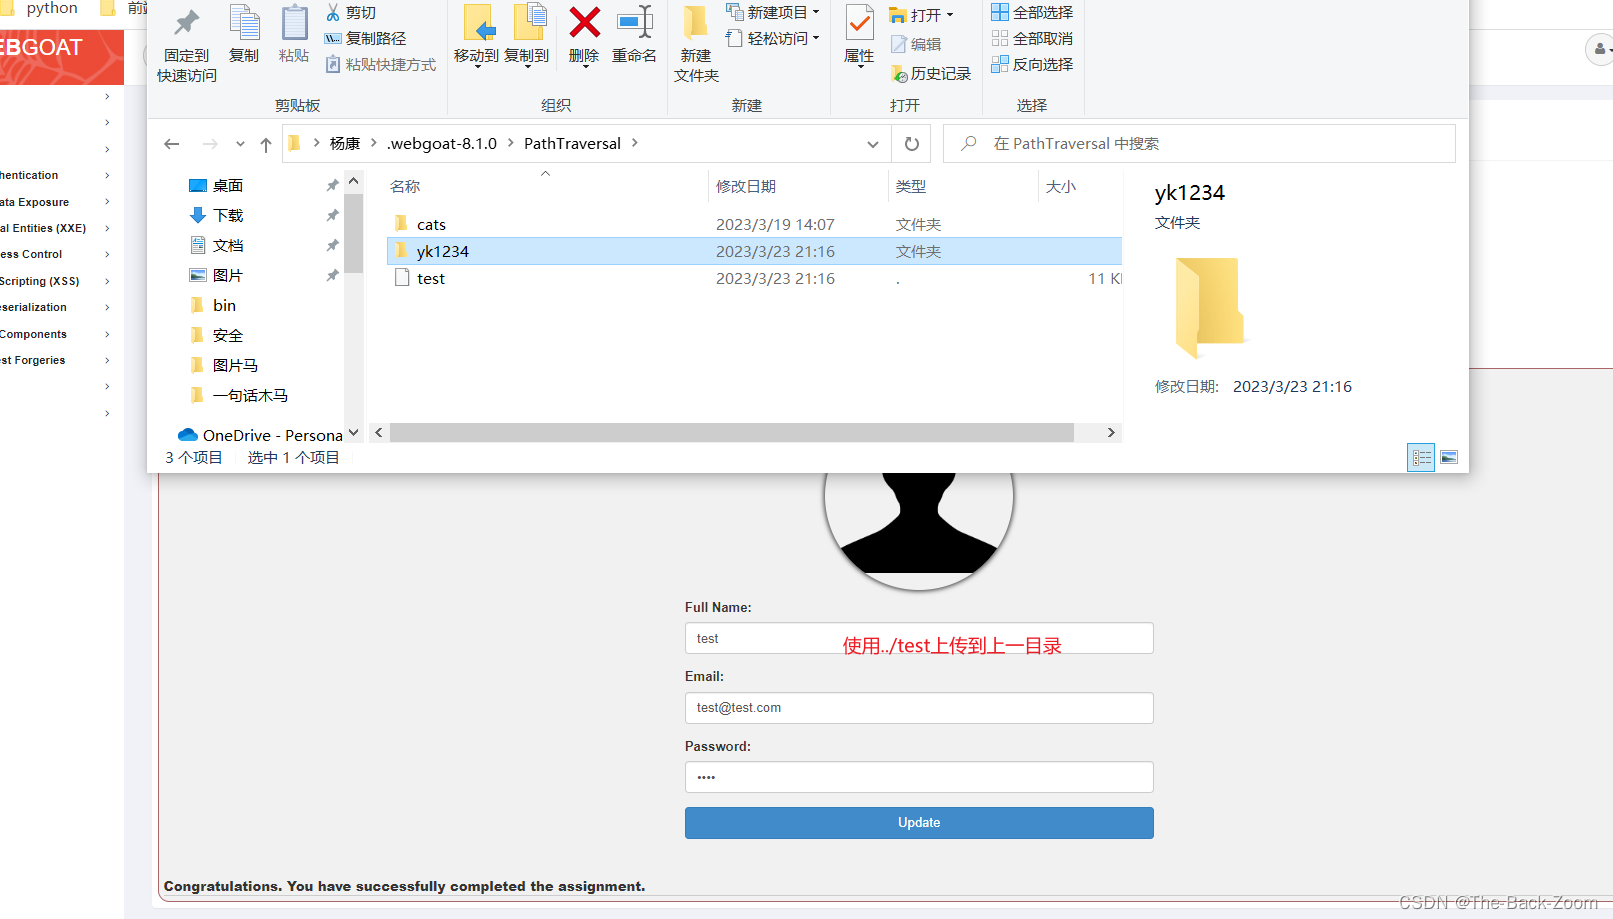Viewport: 1613px width, 919px height.
Task: Select the yk1234 folder row
Action: (x=754, y=251)
